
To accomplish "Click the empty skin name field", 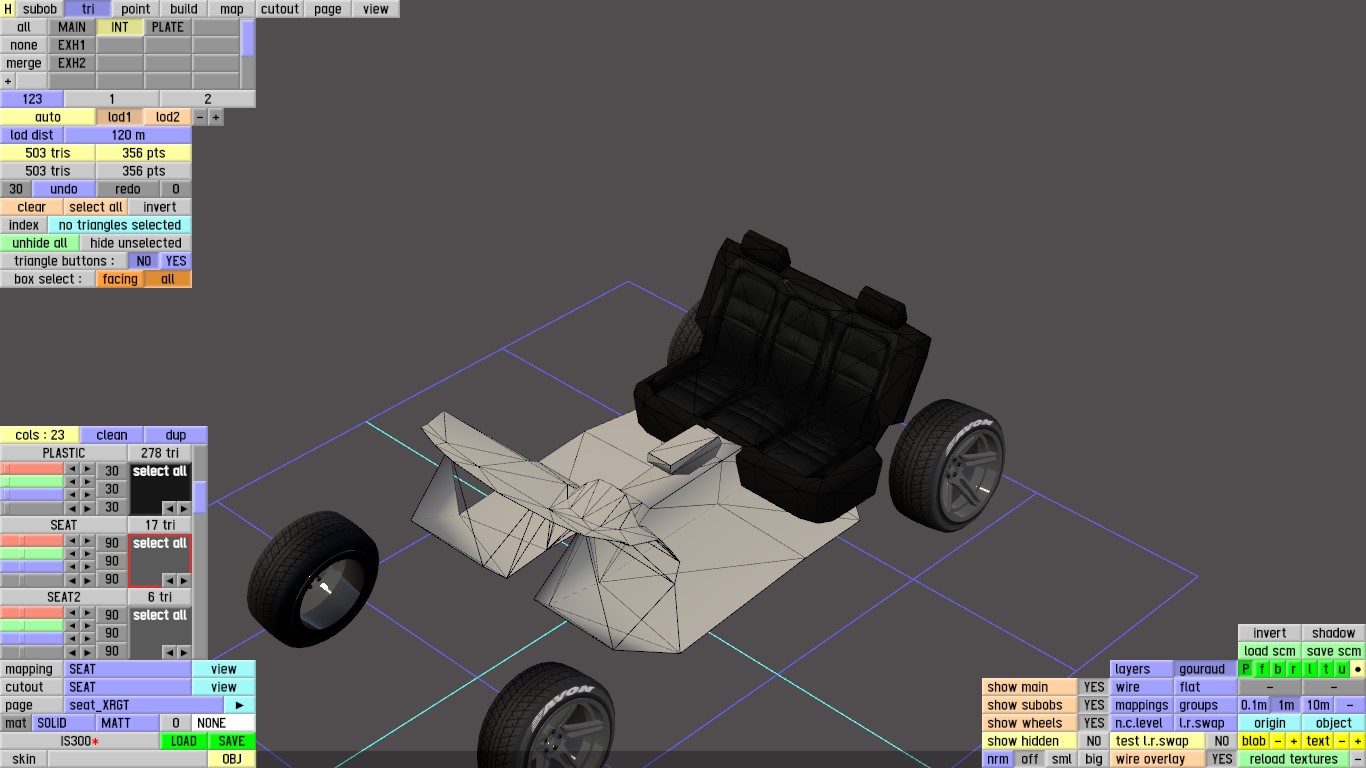I will click(128, 759).
